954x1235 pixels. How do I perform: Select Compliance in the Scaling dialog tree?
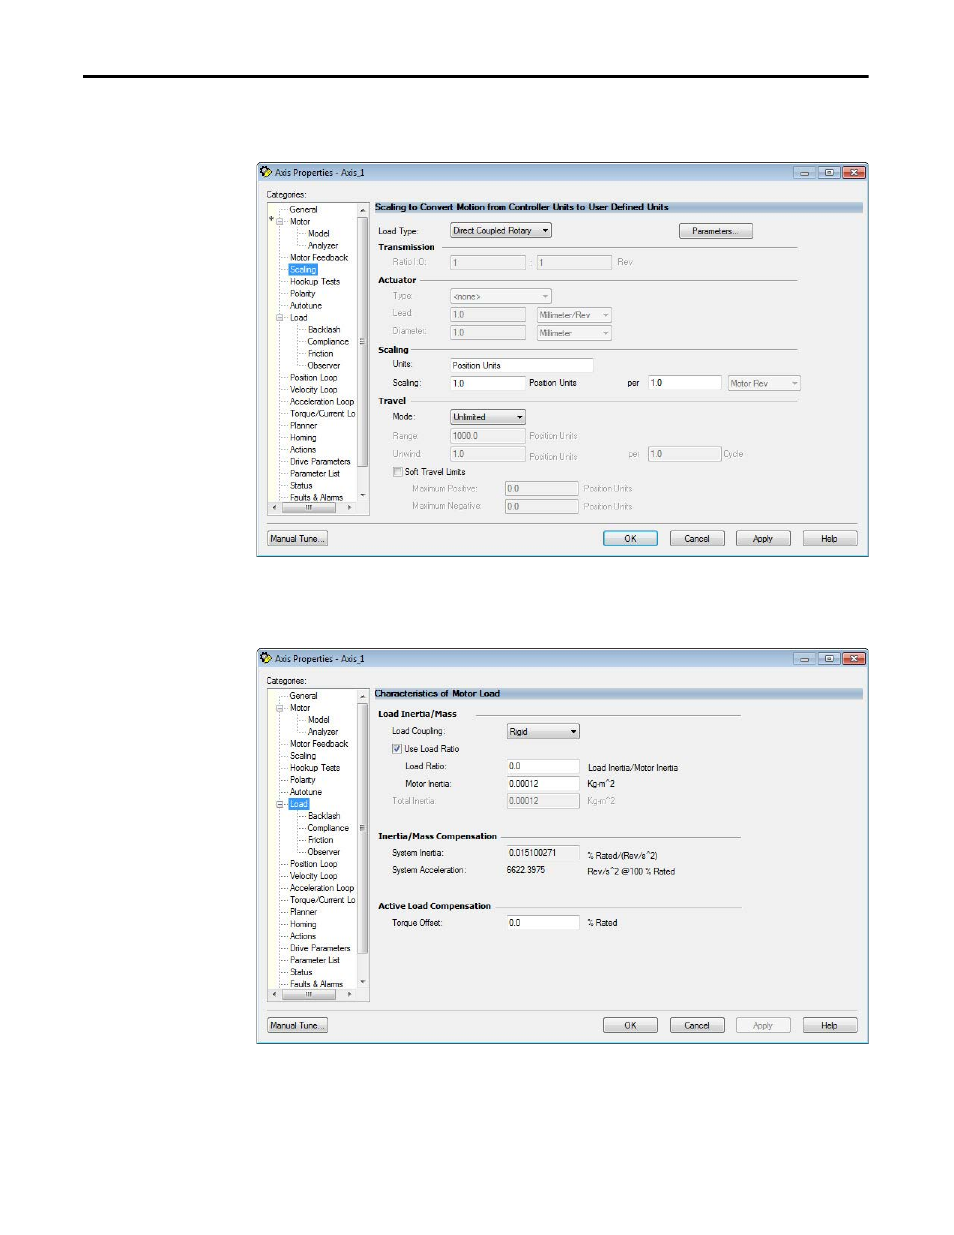coord(328,342)
